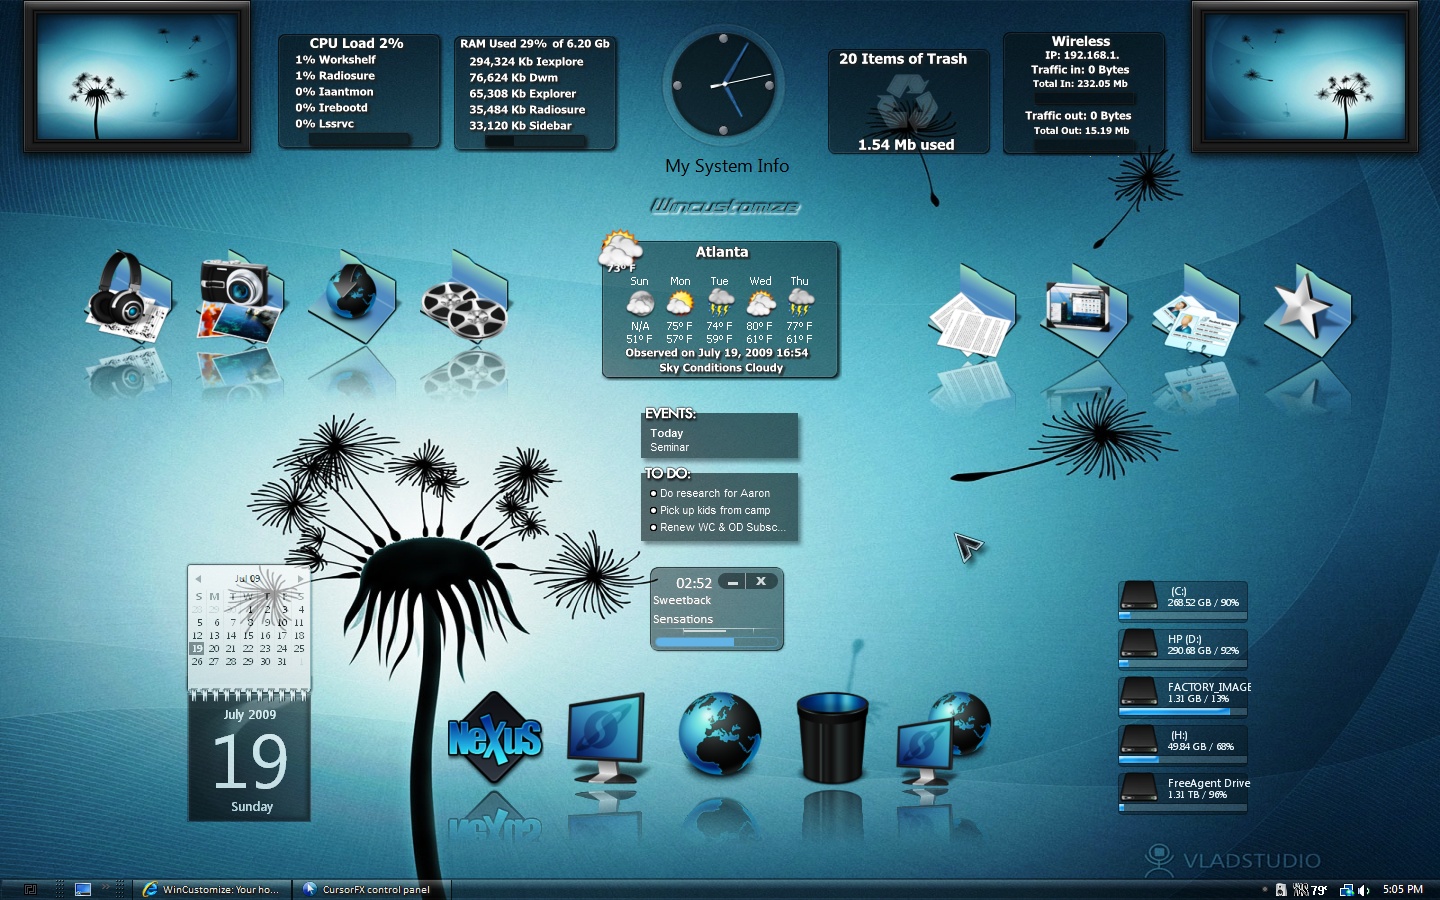Click the Start button on the taskbar
Viewport: 1440px width, 900px height.
tap(30, 889)
